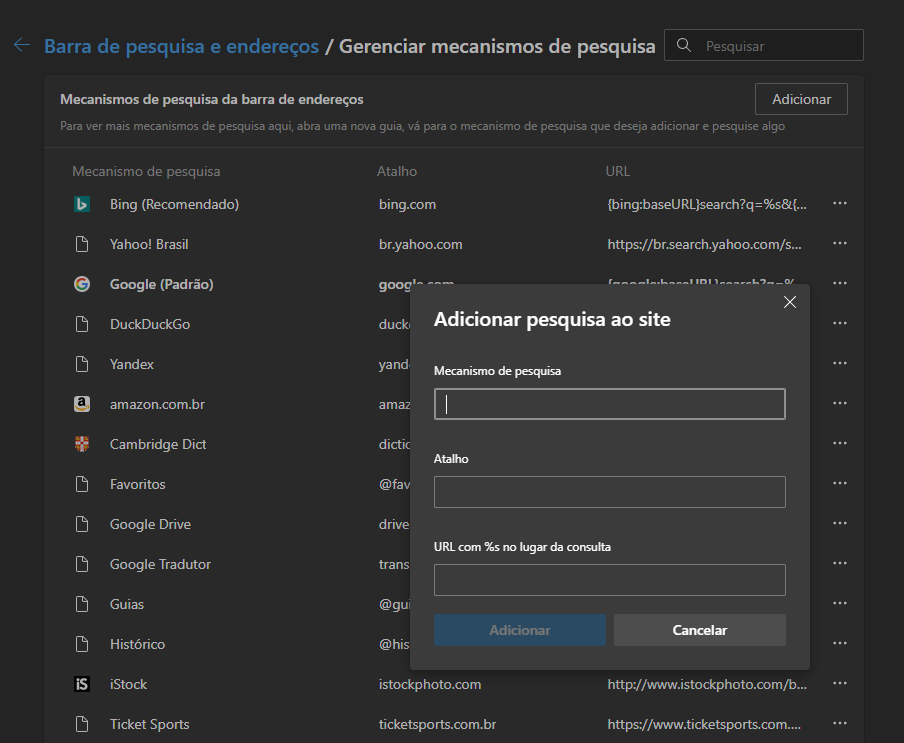Click the Adicionar button above the list
Viewport: 904px width, 743px height.
tap(801, 99)
